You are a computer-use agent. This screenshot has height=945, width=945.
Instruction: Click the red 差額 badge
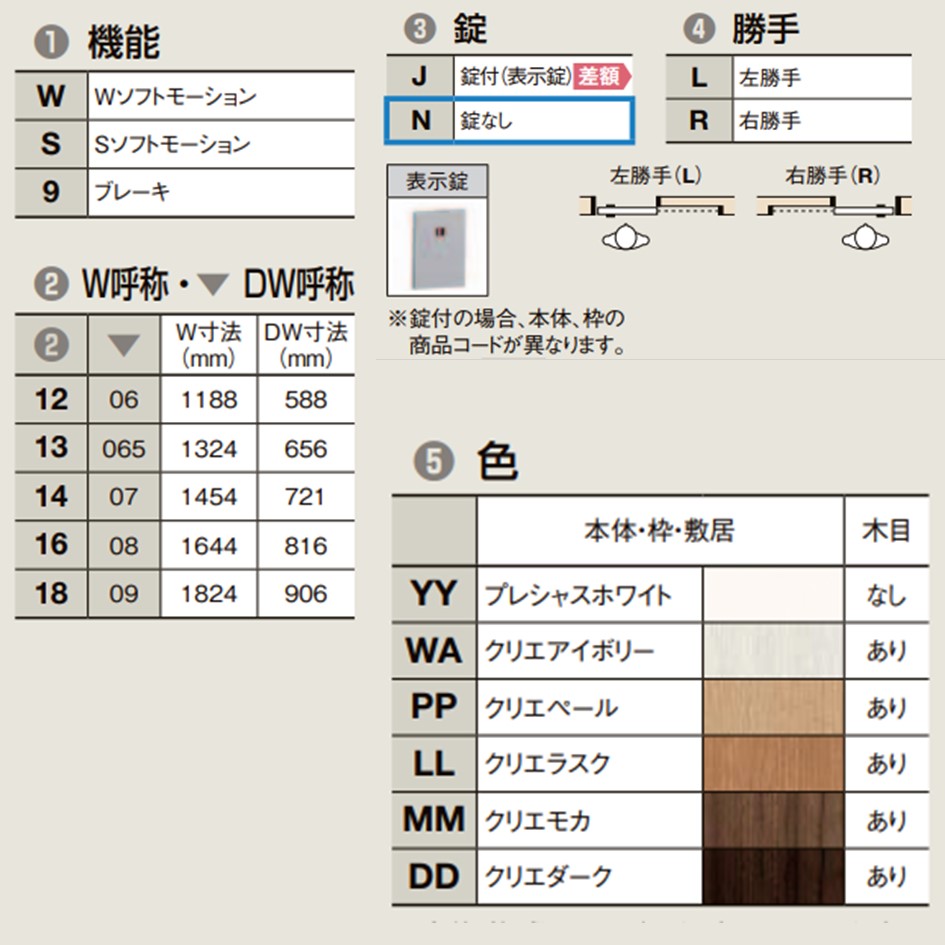coord(601,77)
